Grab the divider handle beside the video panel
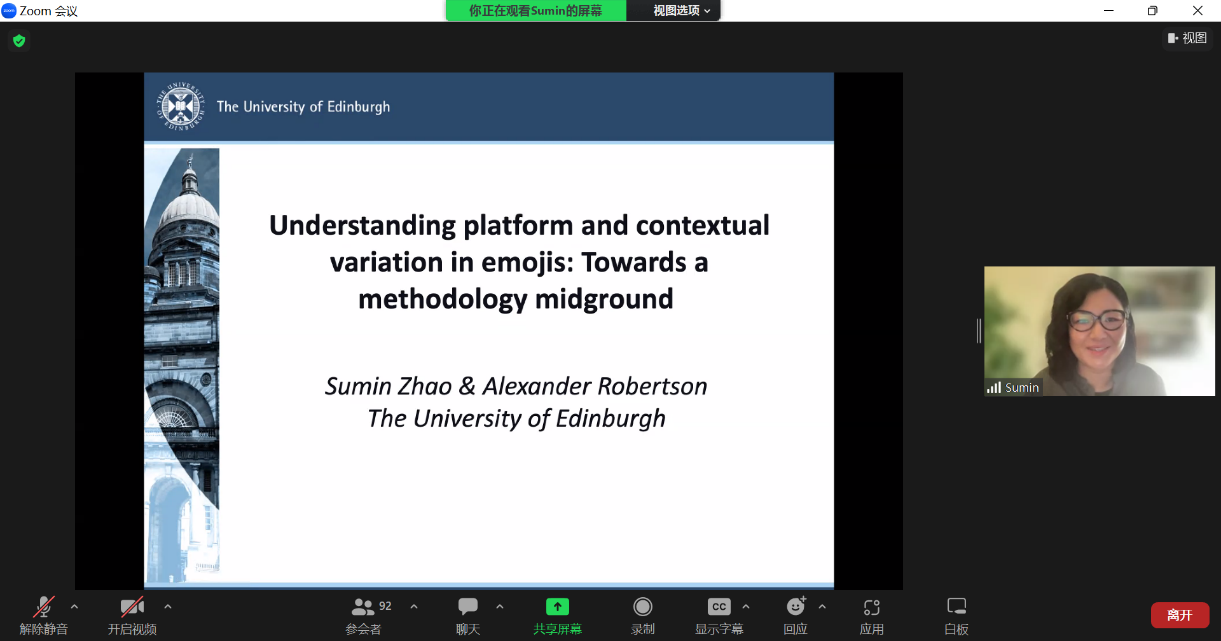 point(978,331)
